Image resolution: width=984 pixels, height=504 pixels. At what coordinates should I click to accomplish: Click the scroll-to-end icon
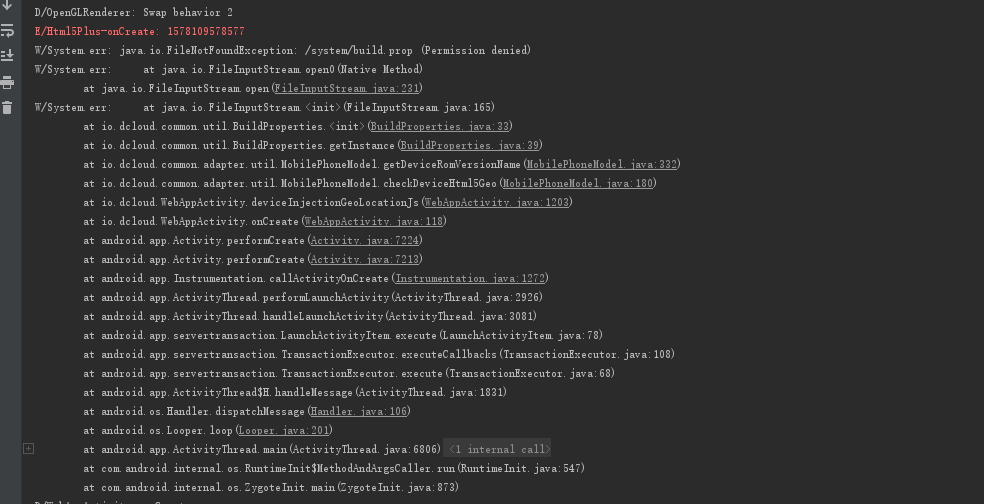[x=7, y=56]
